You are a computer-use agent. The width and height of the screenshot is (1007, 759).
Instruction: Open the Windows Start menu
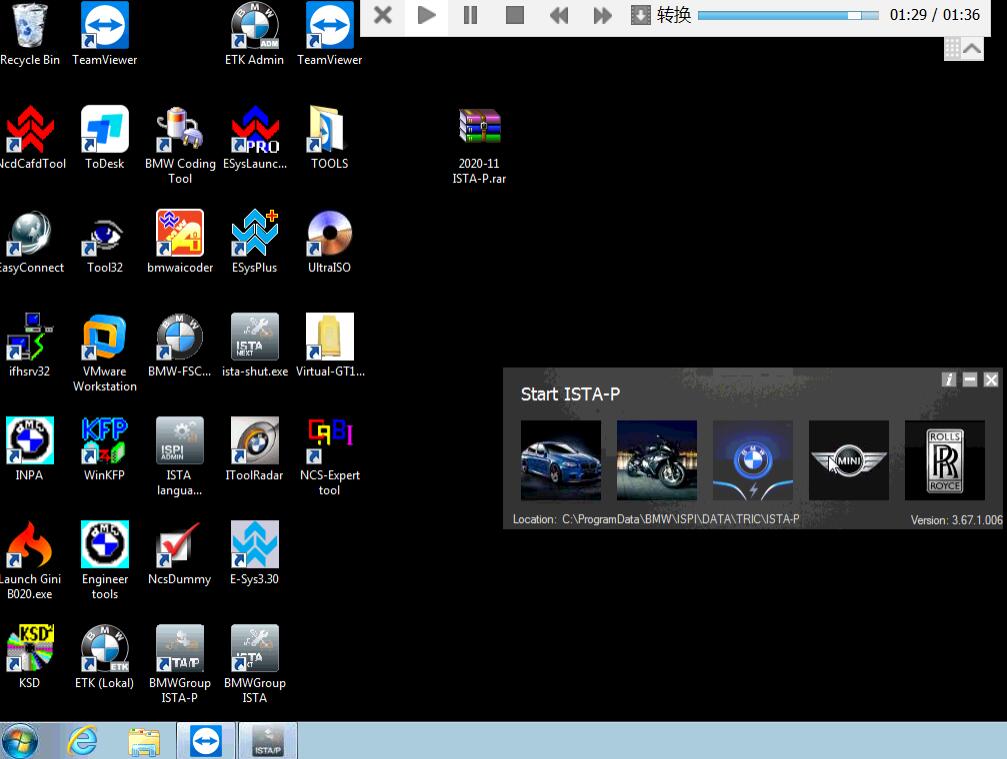(x=20, y=740)
